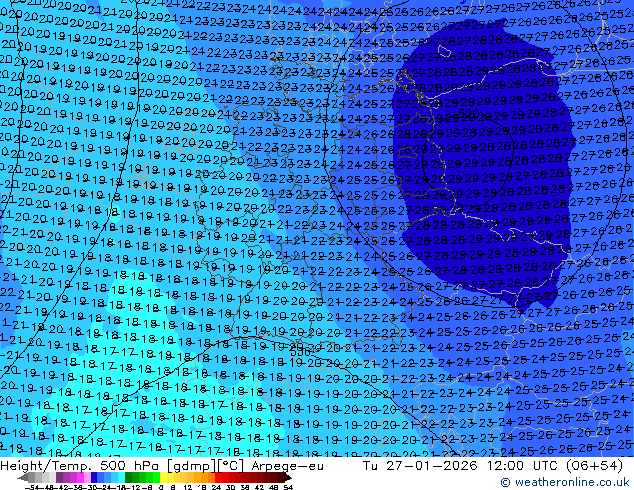
Task: Click the "[°C]" unit label
Action: tap(231, 466)
